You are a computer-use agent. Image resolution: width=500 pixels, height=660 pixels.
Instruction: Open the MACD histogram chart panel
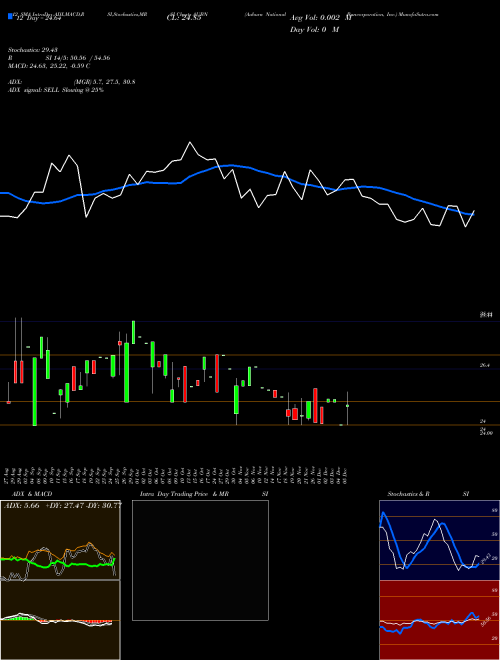coord(60,620)
